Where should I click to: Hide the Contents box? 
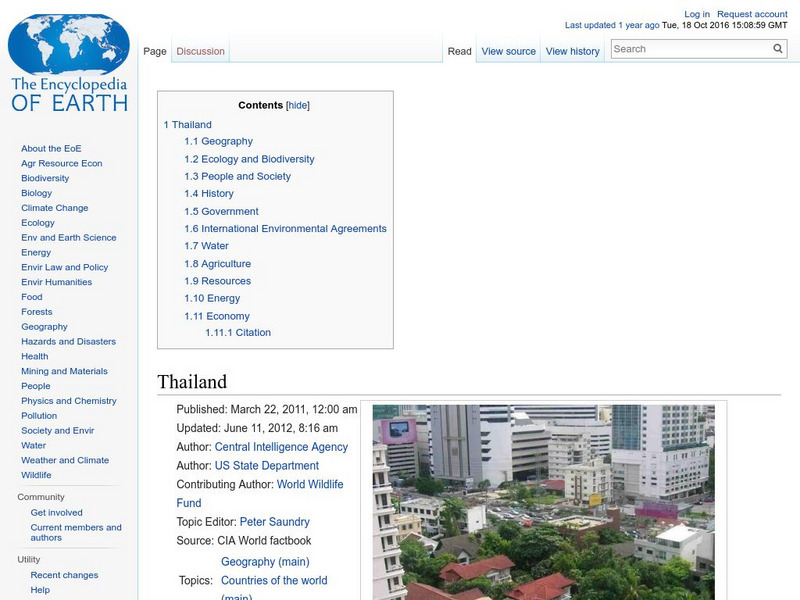pyautogui.click(x=296, y=104)
